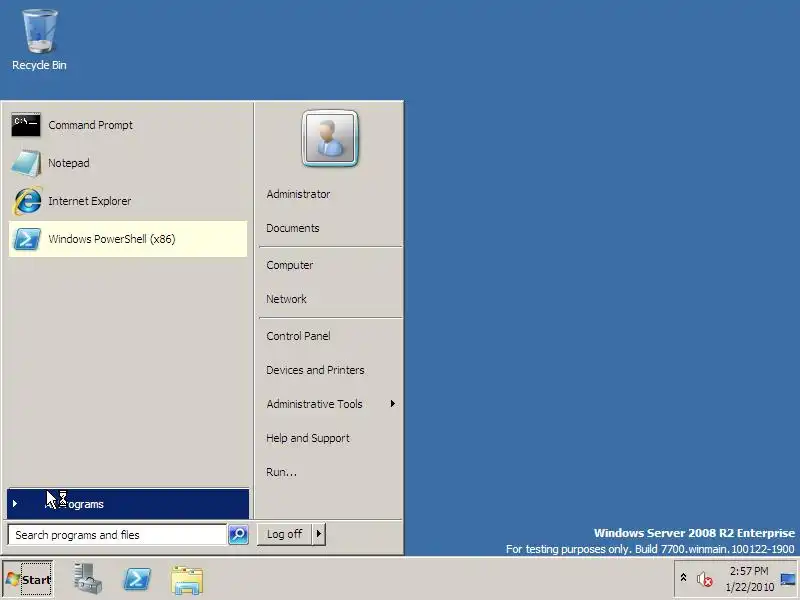Open the Administrator personal folder link
800x600 pixels.
point(298,194)
